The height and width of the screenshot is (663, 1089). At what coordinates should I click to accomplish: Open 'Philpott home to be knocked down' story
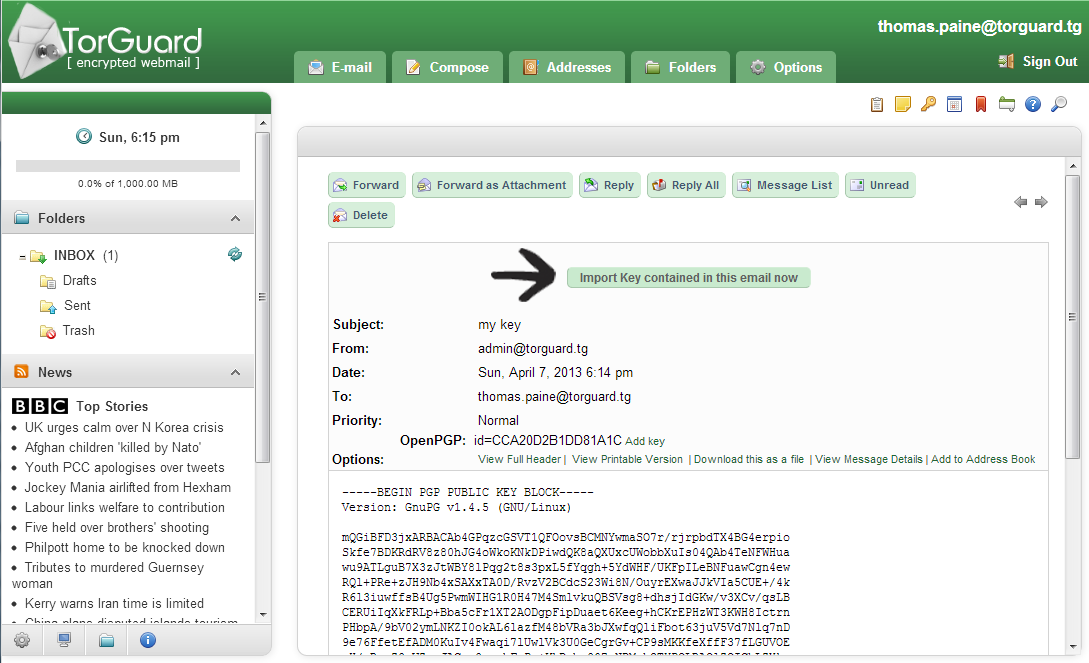125,548
